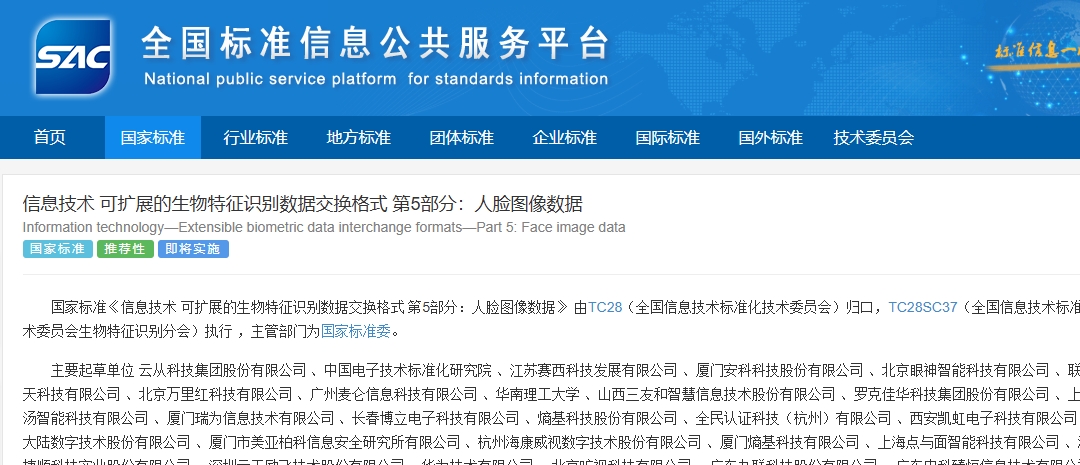Screen dimensions: 1080x465
Task: Click the Chinese site title 全国标准信息公共服务平台
Action: (x=375, y=43)
